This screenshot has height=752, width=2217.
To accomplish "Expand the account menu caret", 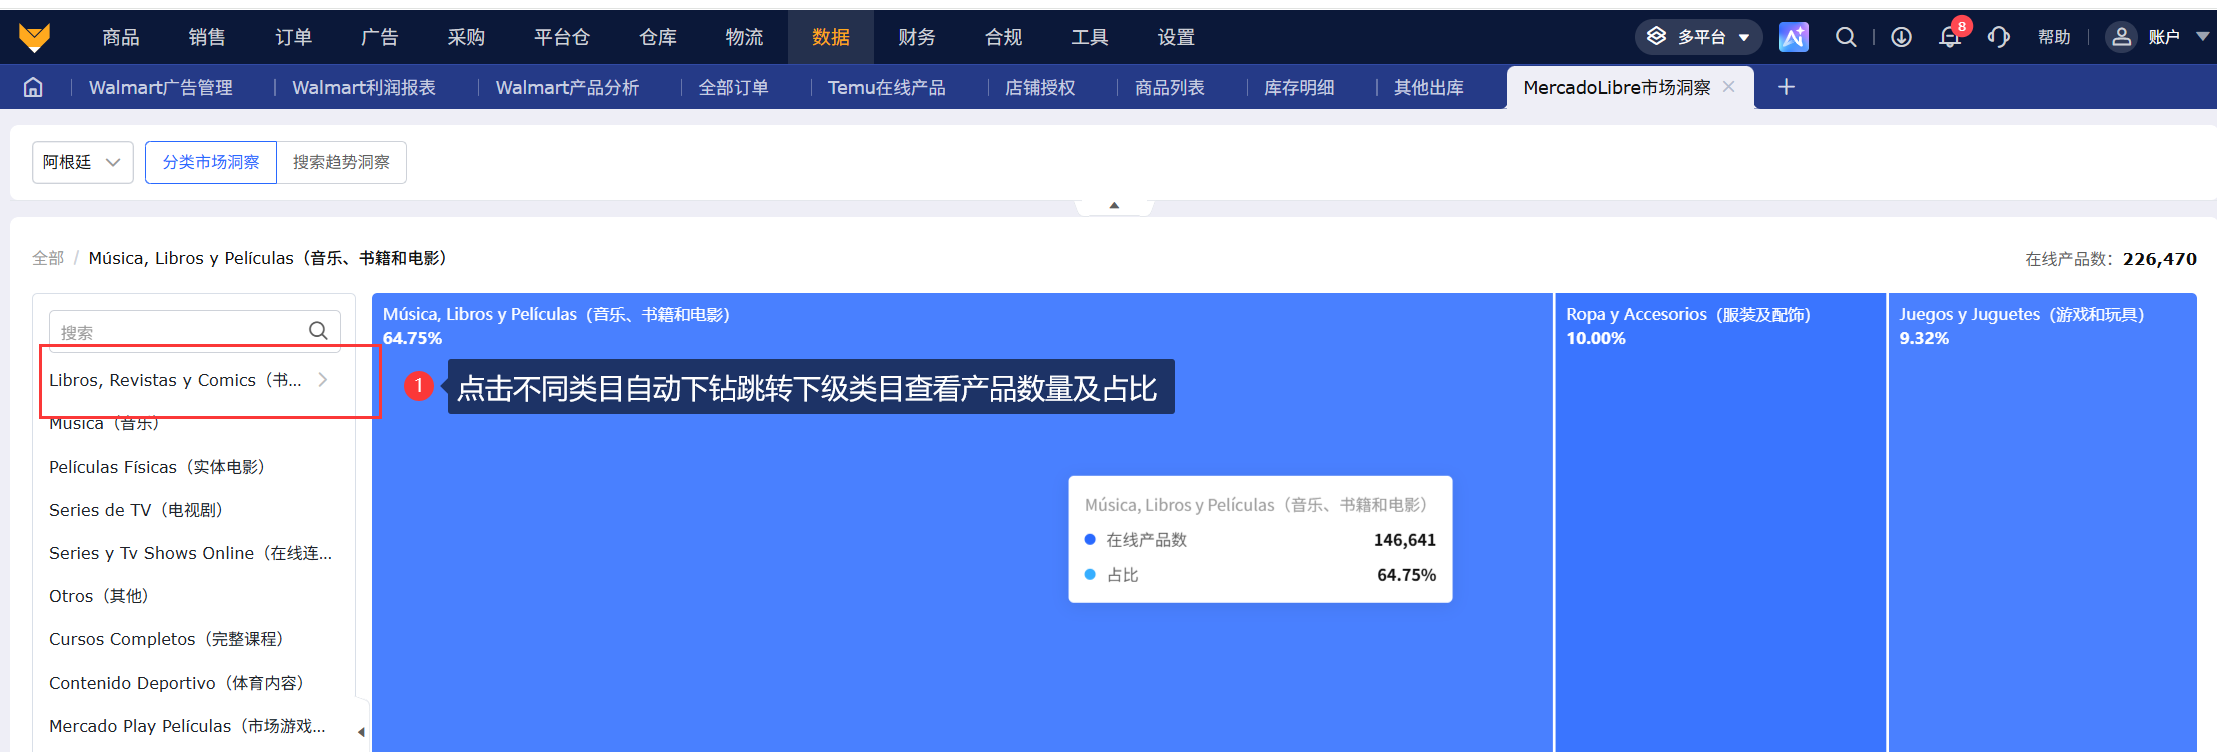I will pyautogui.click(x=2203, y=37).
